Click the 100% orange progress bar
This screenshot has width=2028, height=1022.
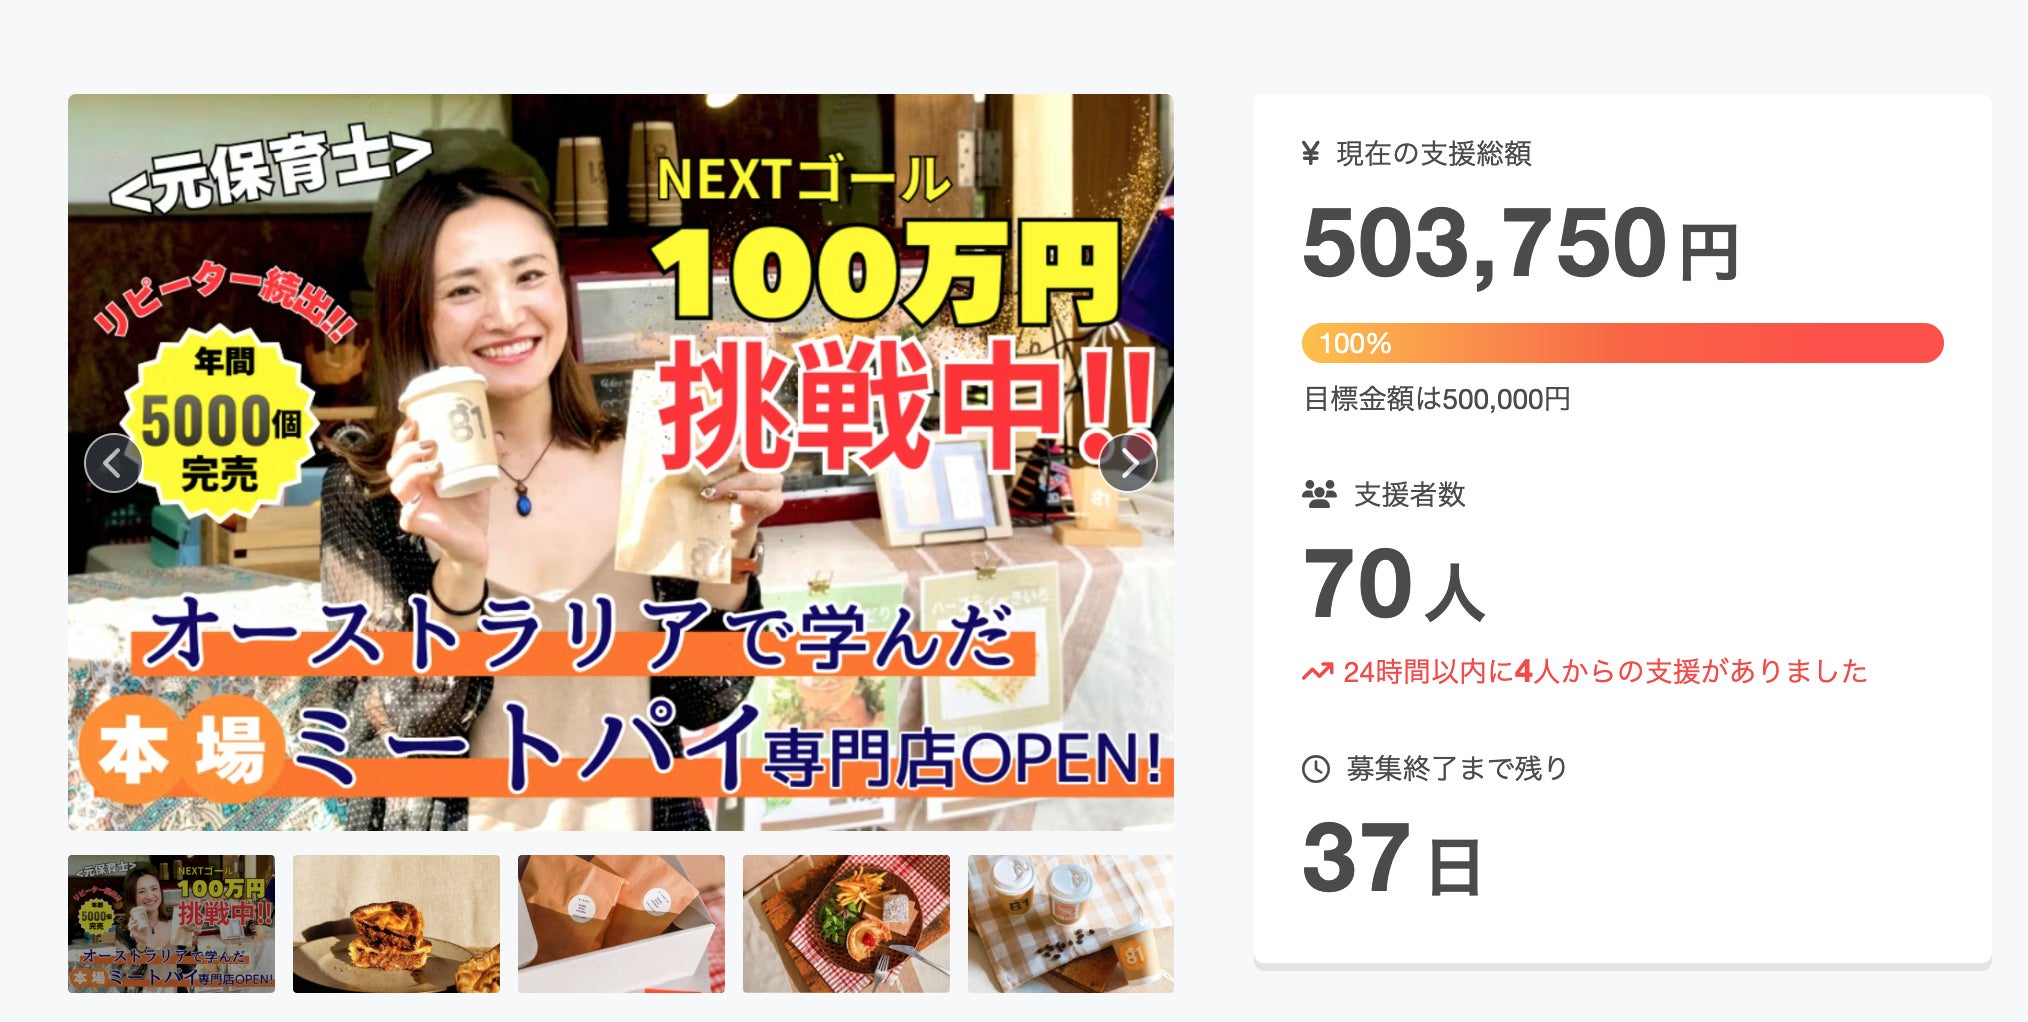[x=1622, y=343]
